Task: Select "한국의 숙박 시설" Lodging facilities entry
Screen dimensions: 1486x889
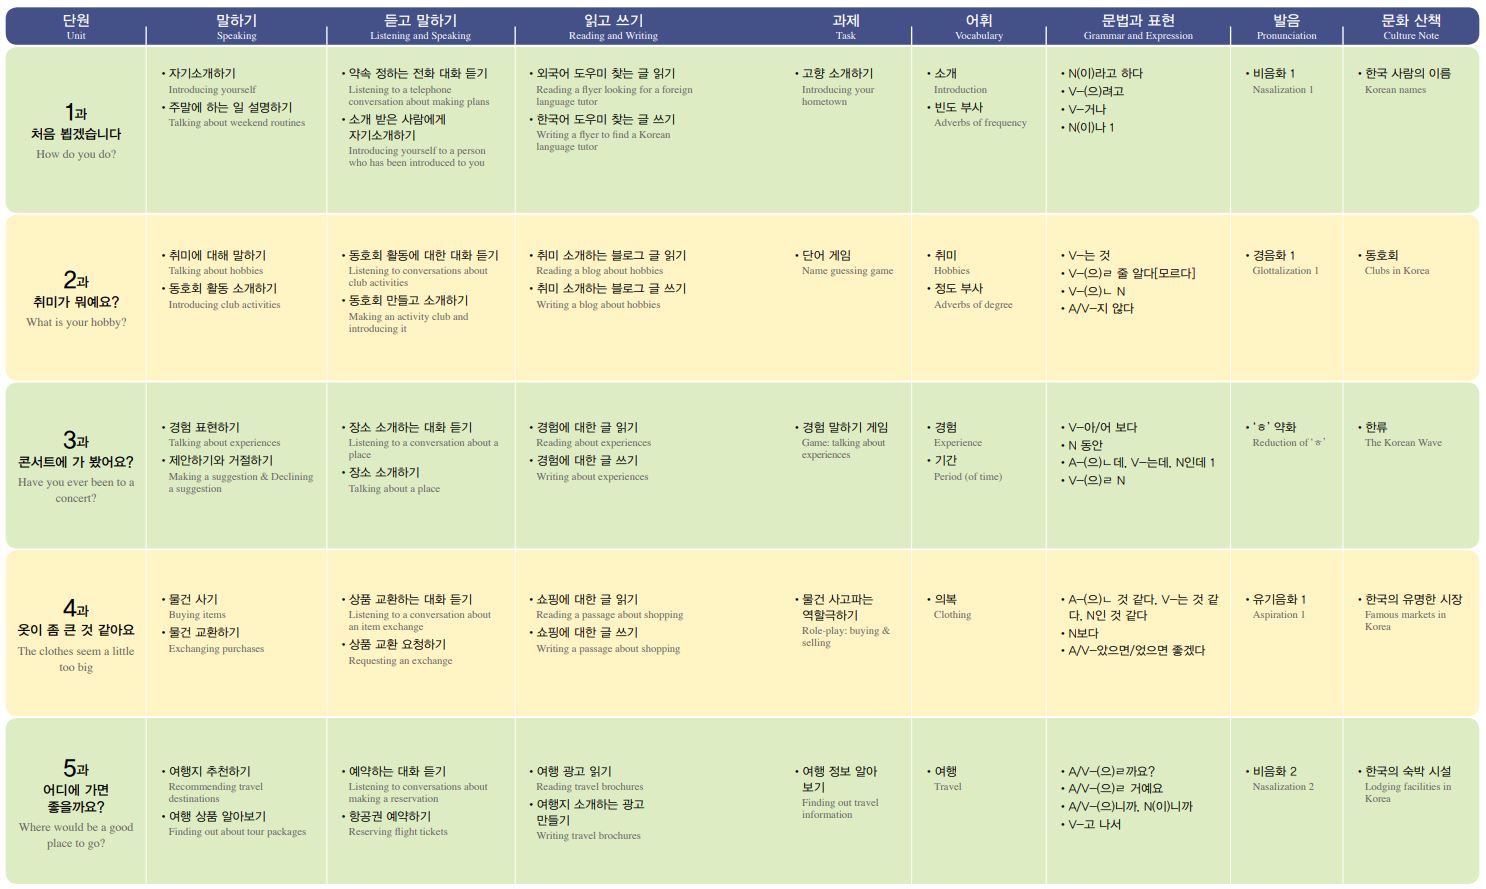Action: tap(1407, 771)
